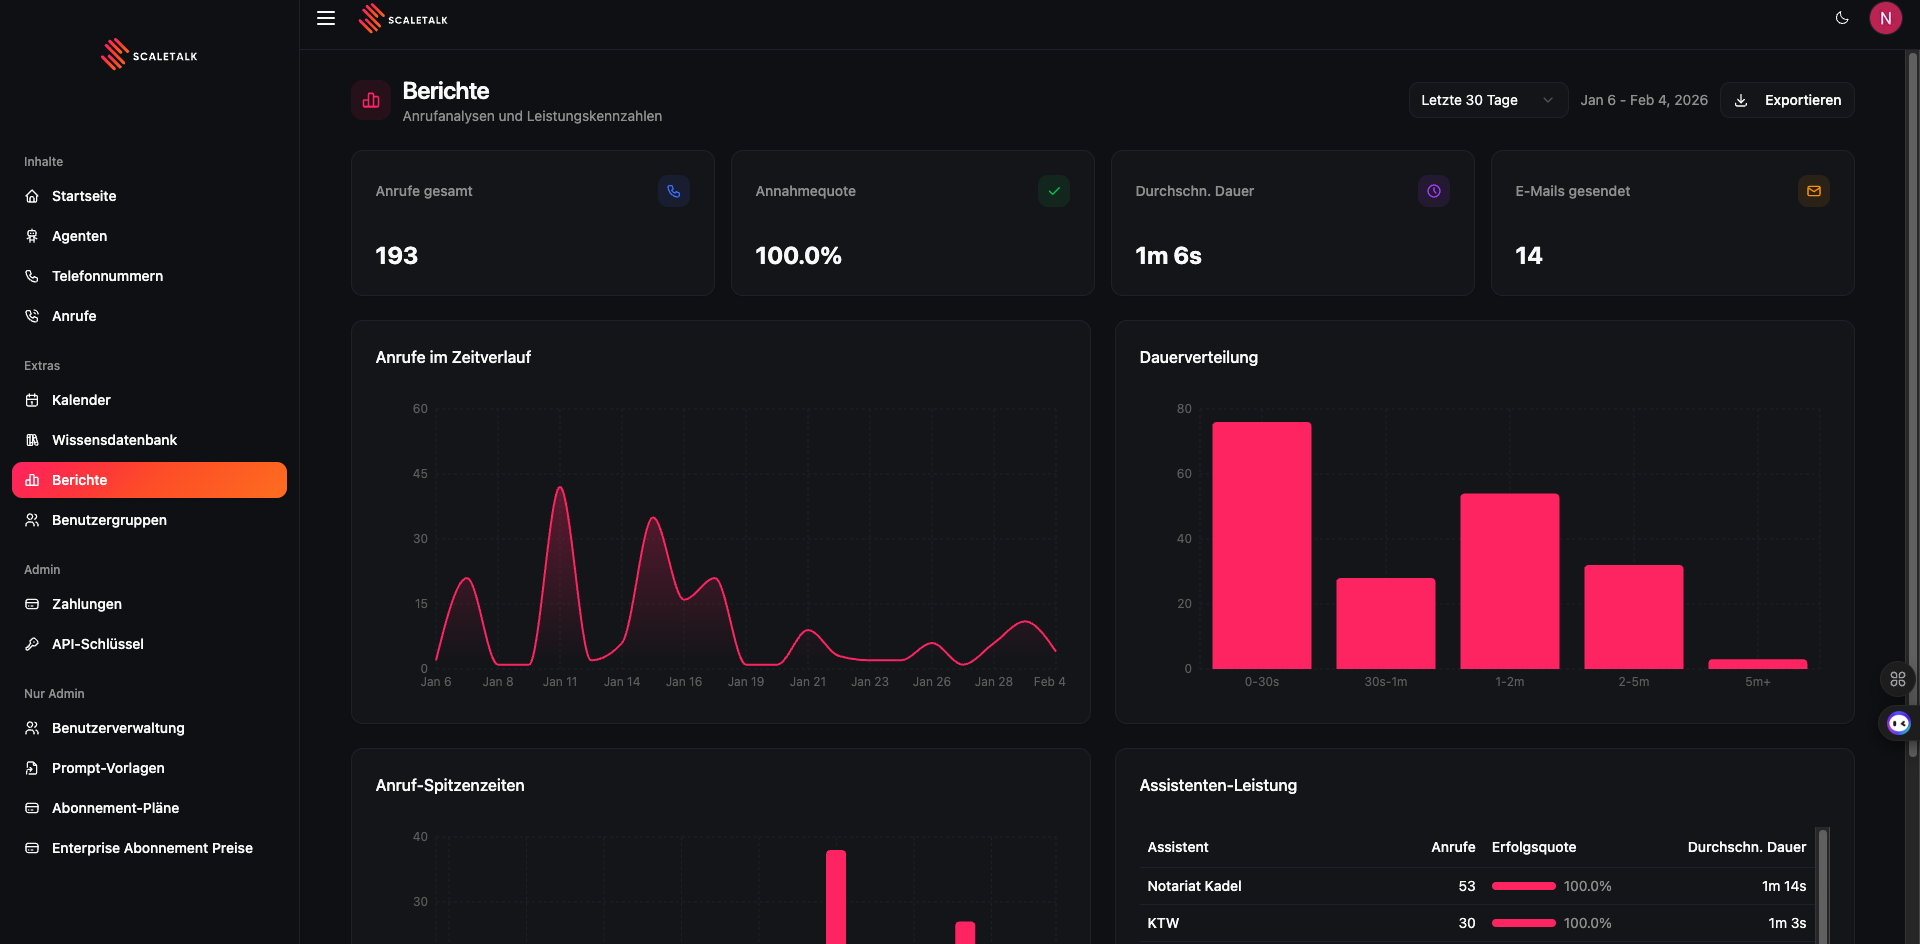This screenshot has height=944, width=1920.
Task: Click the 53 calls value for Notariat Kadel
Action: [1467, 886]
